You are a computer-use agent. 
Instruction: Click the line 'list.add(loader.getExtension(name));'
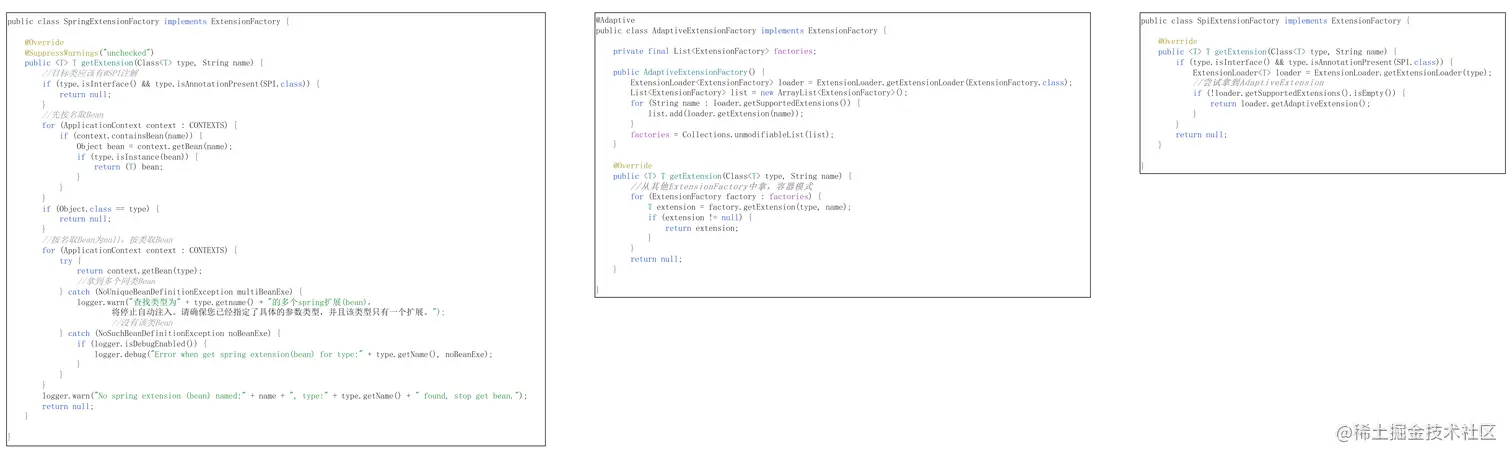coord(726,114)
